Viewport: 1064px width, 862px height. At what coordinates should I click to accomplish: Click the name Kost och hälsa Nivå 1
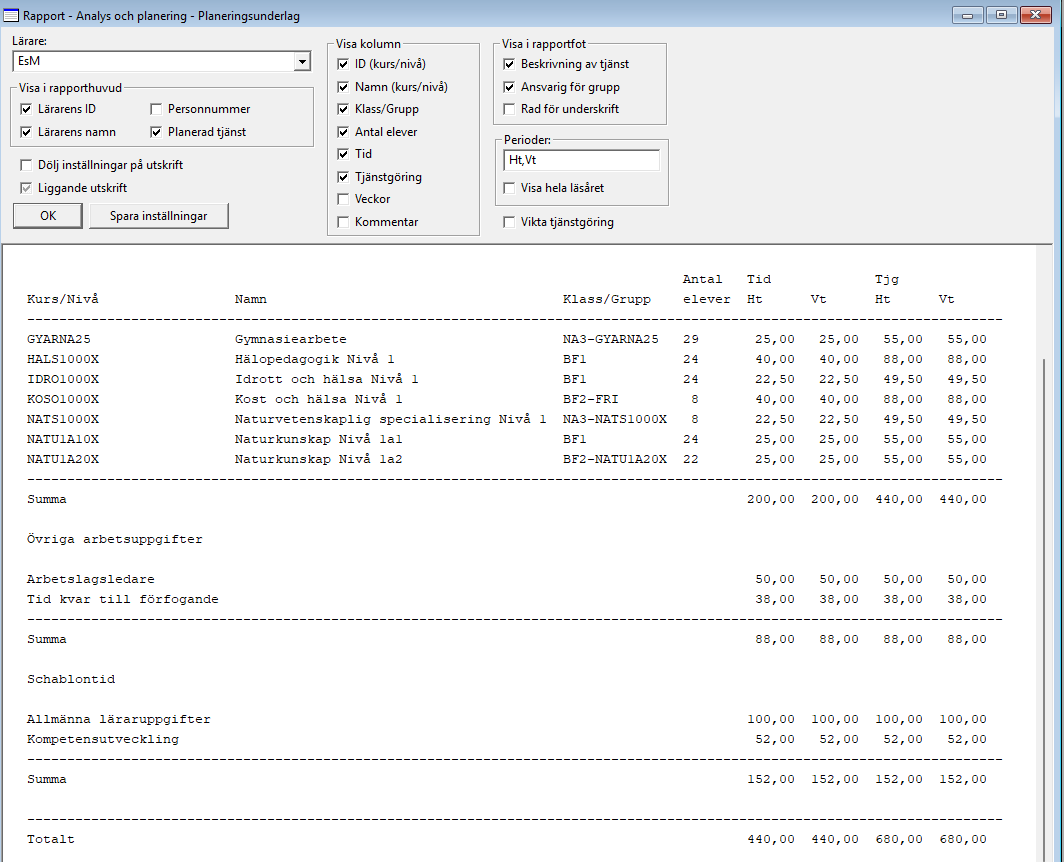point(319,399)
